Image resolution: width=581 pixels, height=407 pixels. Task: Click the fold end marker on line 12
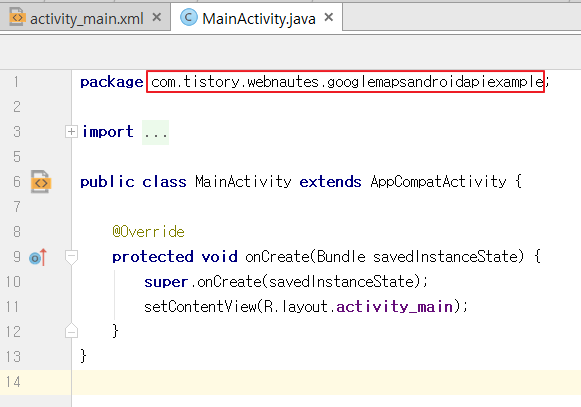pos(71,331)
